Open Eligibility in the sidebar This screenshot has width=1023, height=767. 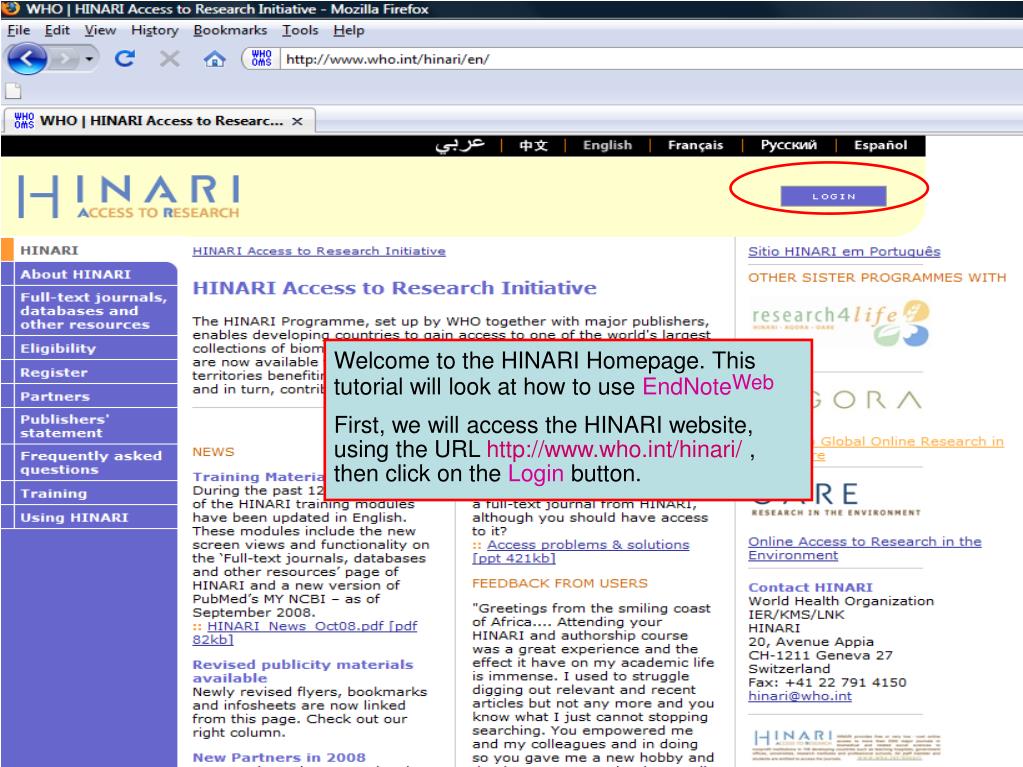pyautogui.click(x=89, y=348)
